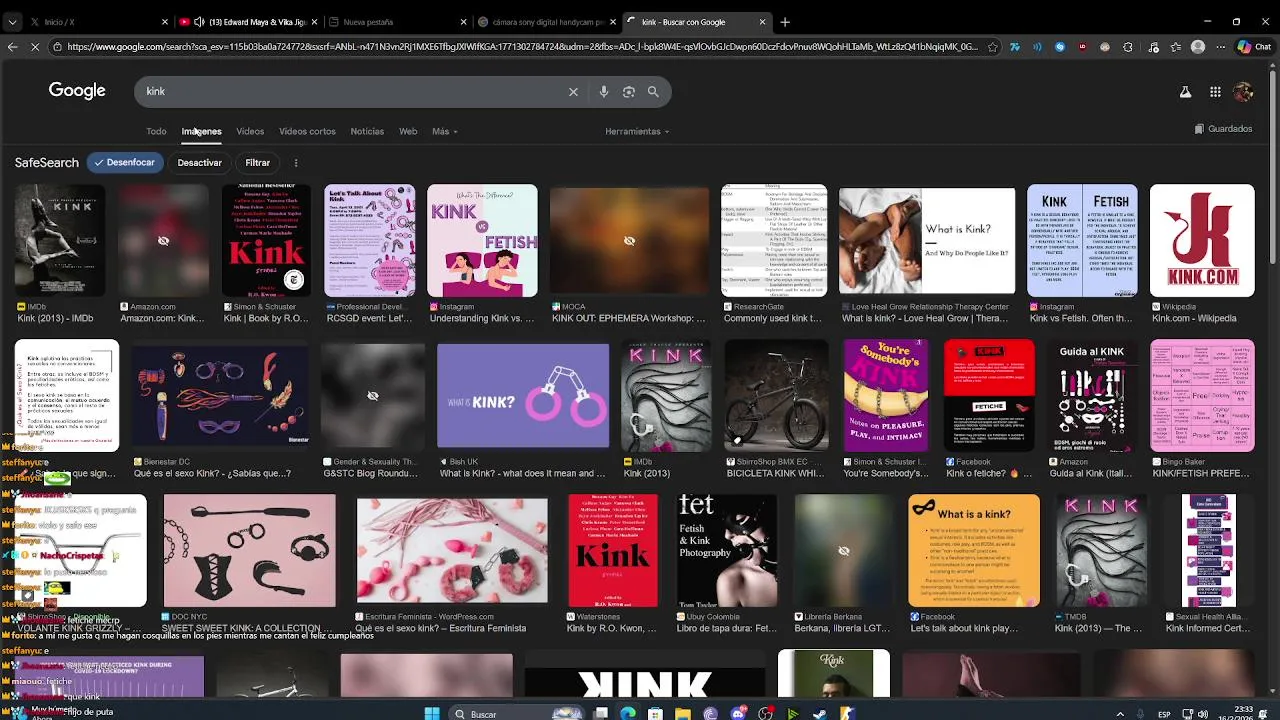
Task: Open Google apps grid
Action: point(1215,92)
